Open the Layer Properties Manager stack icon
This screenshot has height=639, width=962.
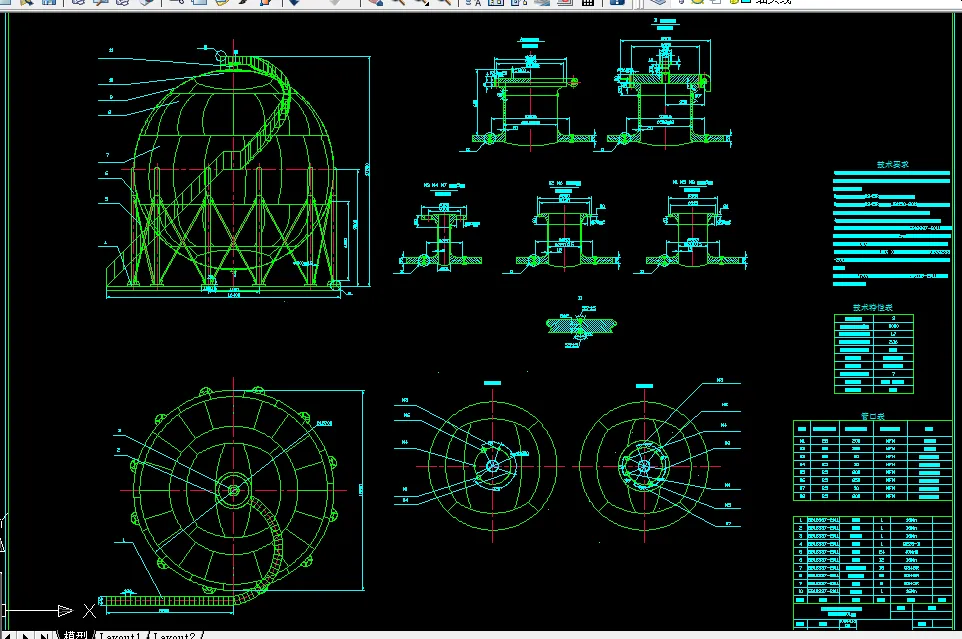[x=658, y=2]
